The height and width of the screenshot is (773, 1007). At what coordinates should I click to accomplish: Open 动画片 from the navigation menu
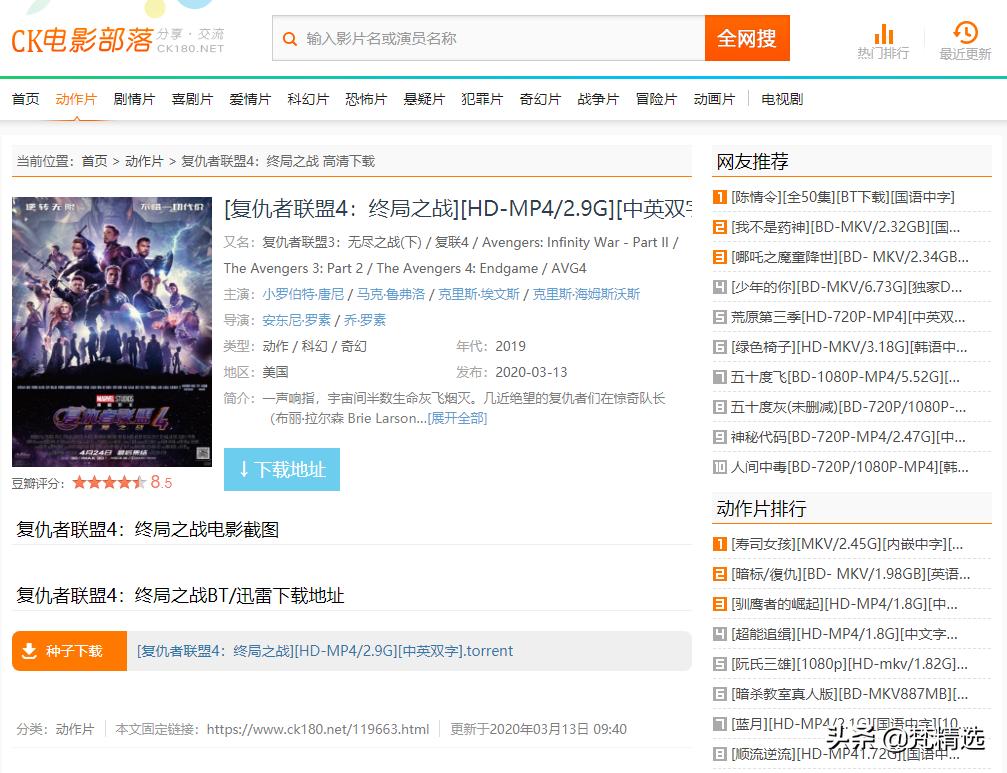715,98
